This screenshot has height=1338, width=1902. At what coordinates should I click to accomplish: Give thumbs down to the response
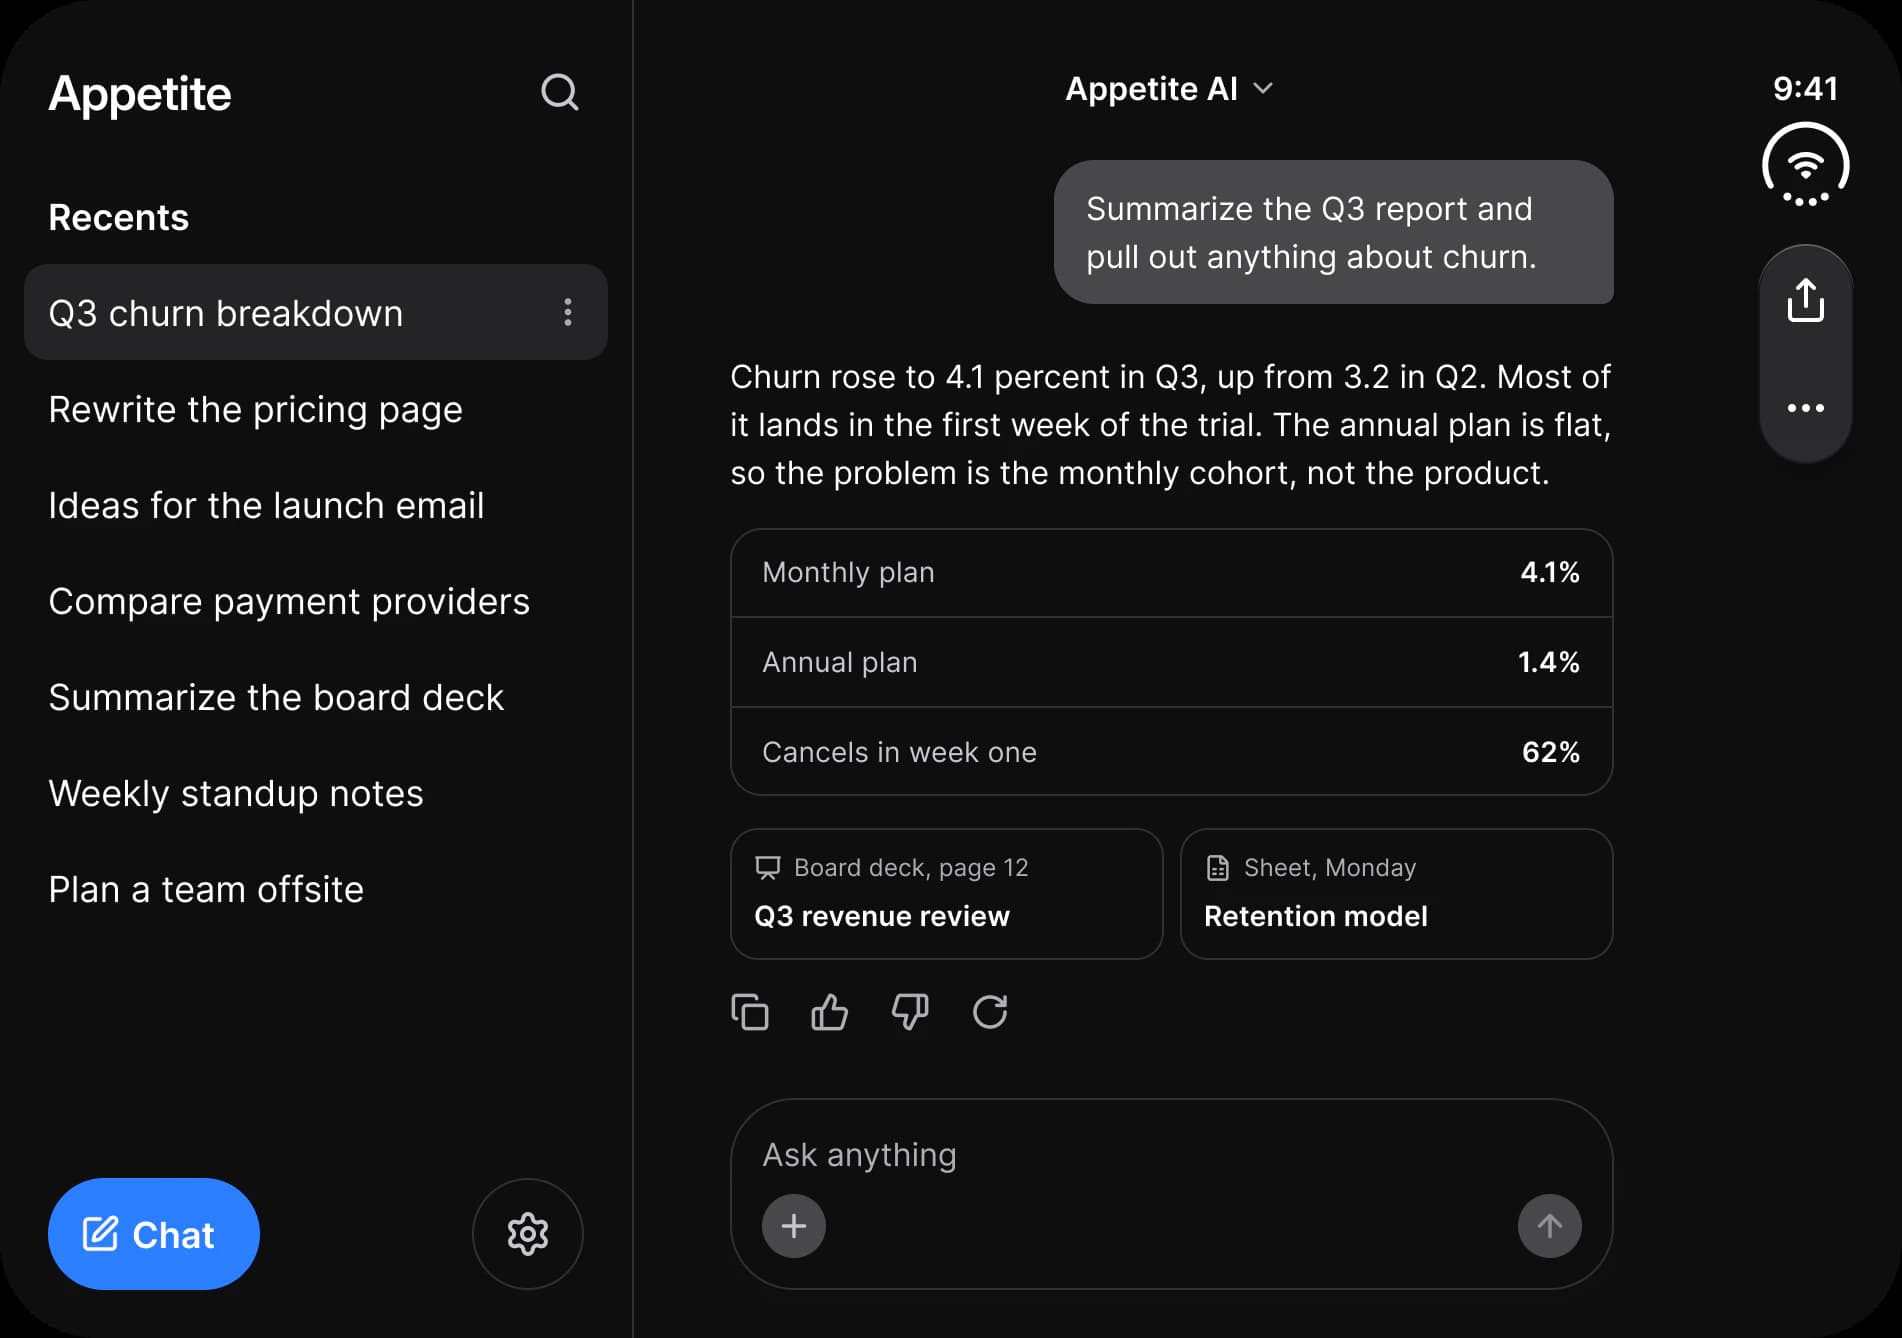pyautogui.click(x=910, y=1012)
